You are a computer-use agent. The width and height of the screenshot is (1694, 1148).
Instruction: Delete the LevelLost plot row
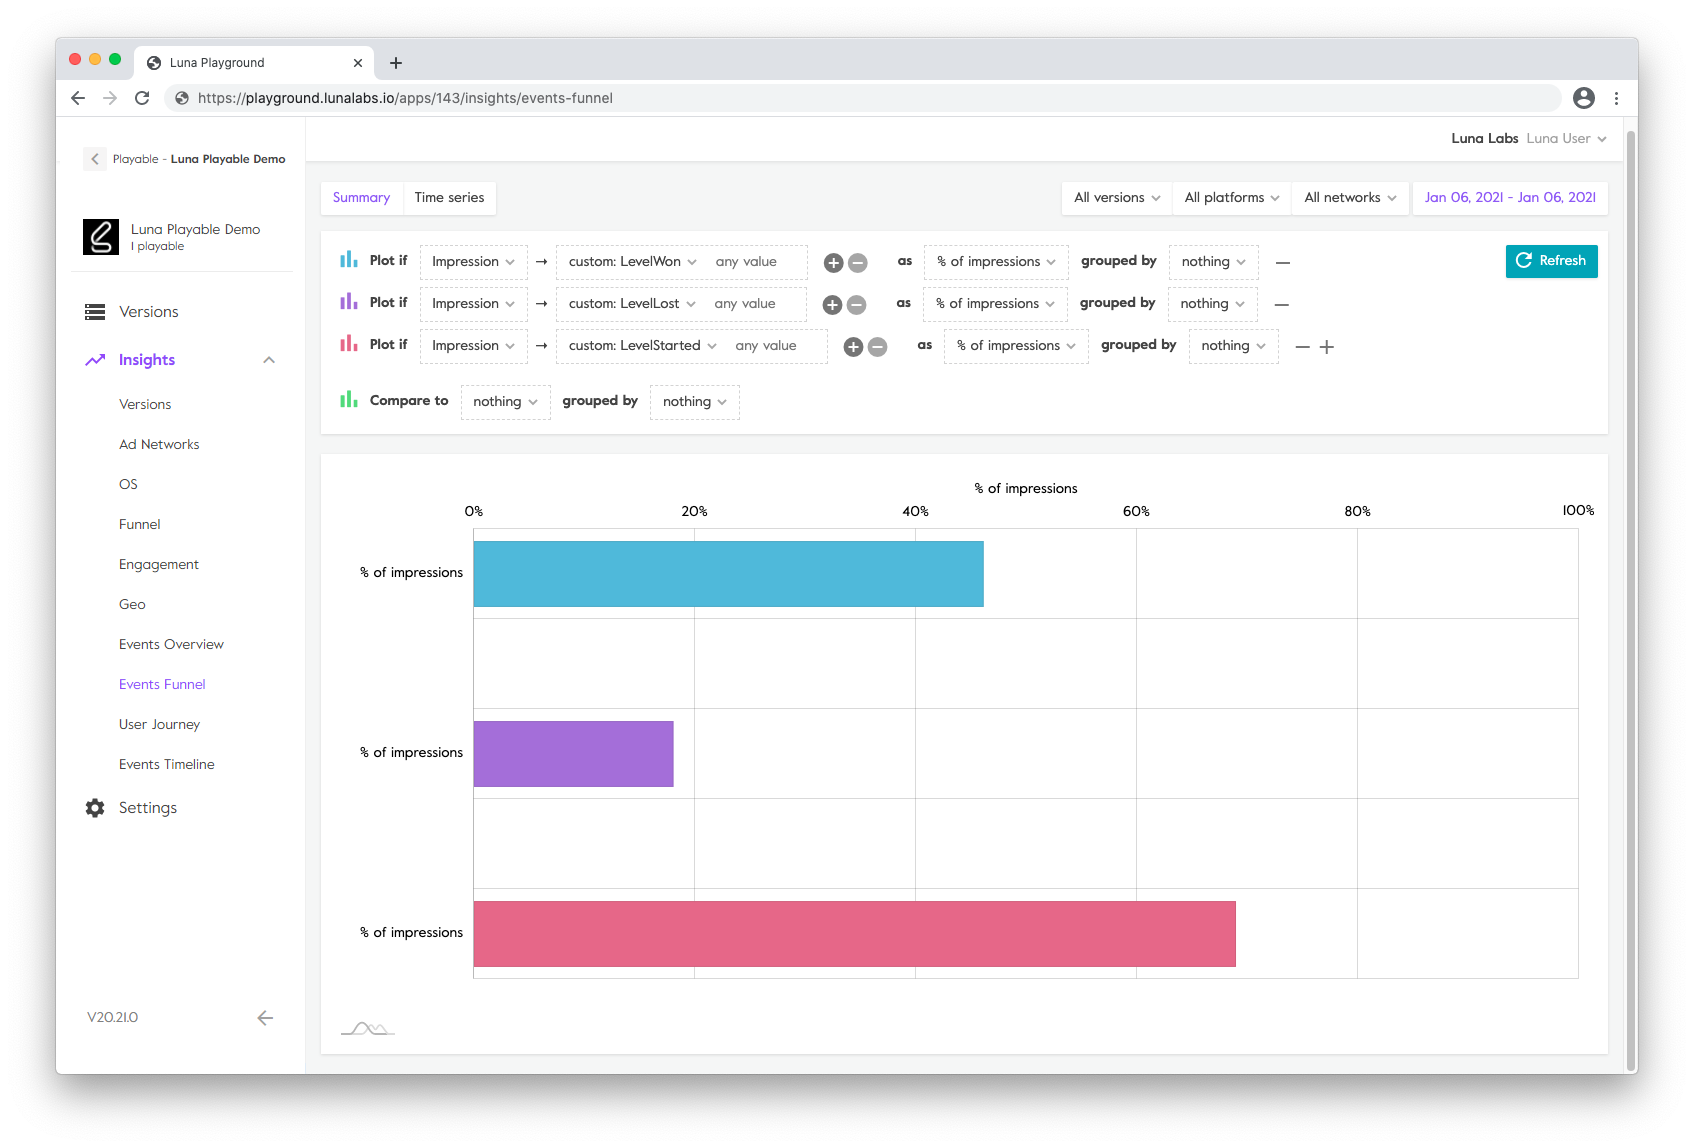tap(1282, 305)
